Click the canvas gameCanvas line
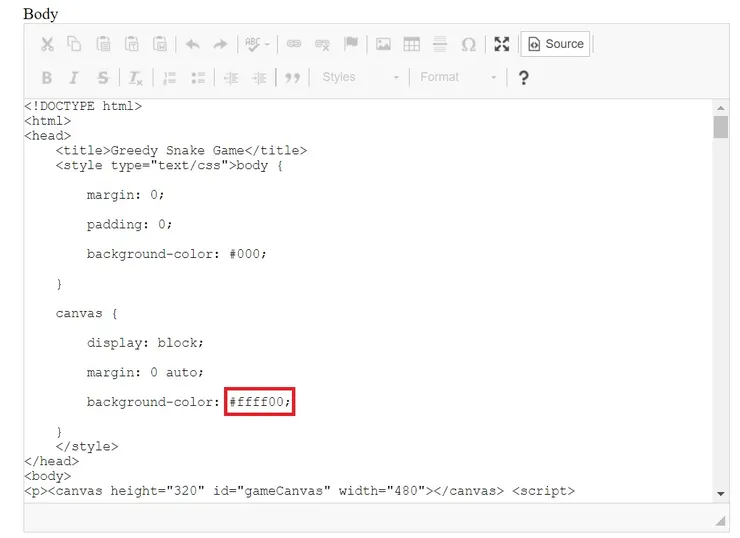The image size is (740, 538). (x=300, y=491)
